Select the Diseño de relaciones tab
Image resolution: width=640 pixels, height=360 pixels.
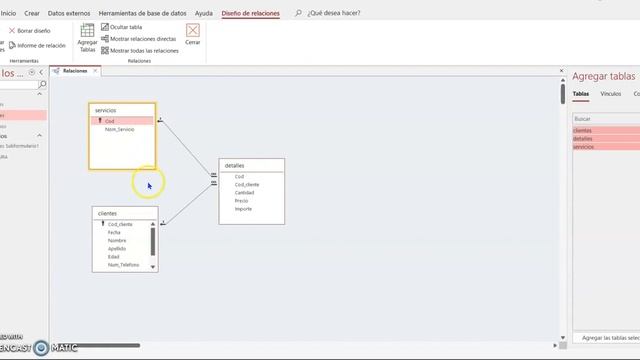(x=251, y=13)
